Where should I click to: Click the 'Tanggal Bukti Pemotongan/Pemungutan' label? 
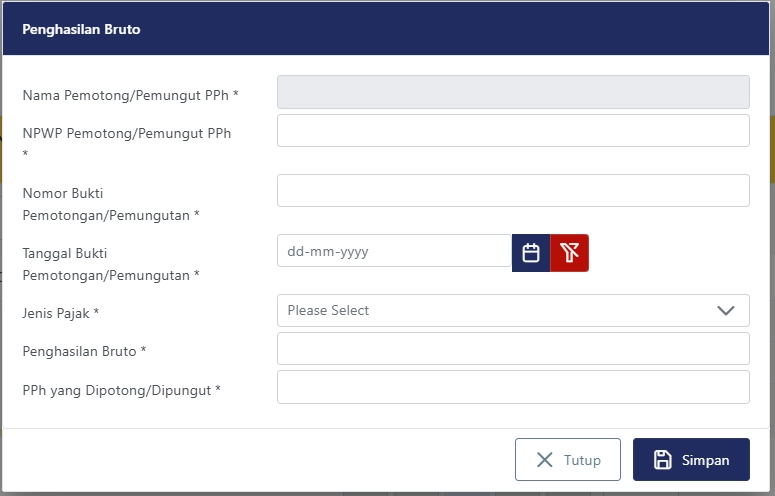tap(110, 264)
